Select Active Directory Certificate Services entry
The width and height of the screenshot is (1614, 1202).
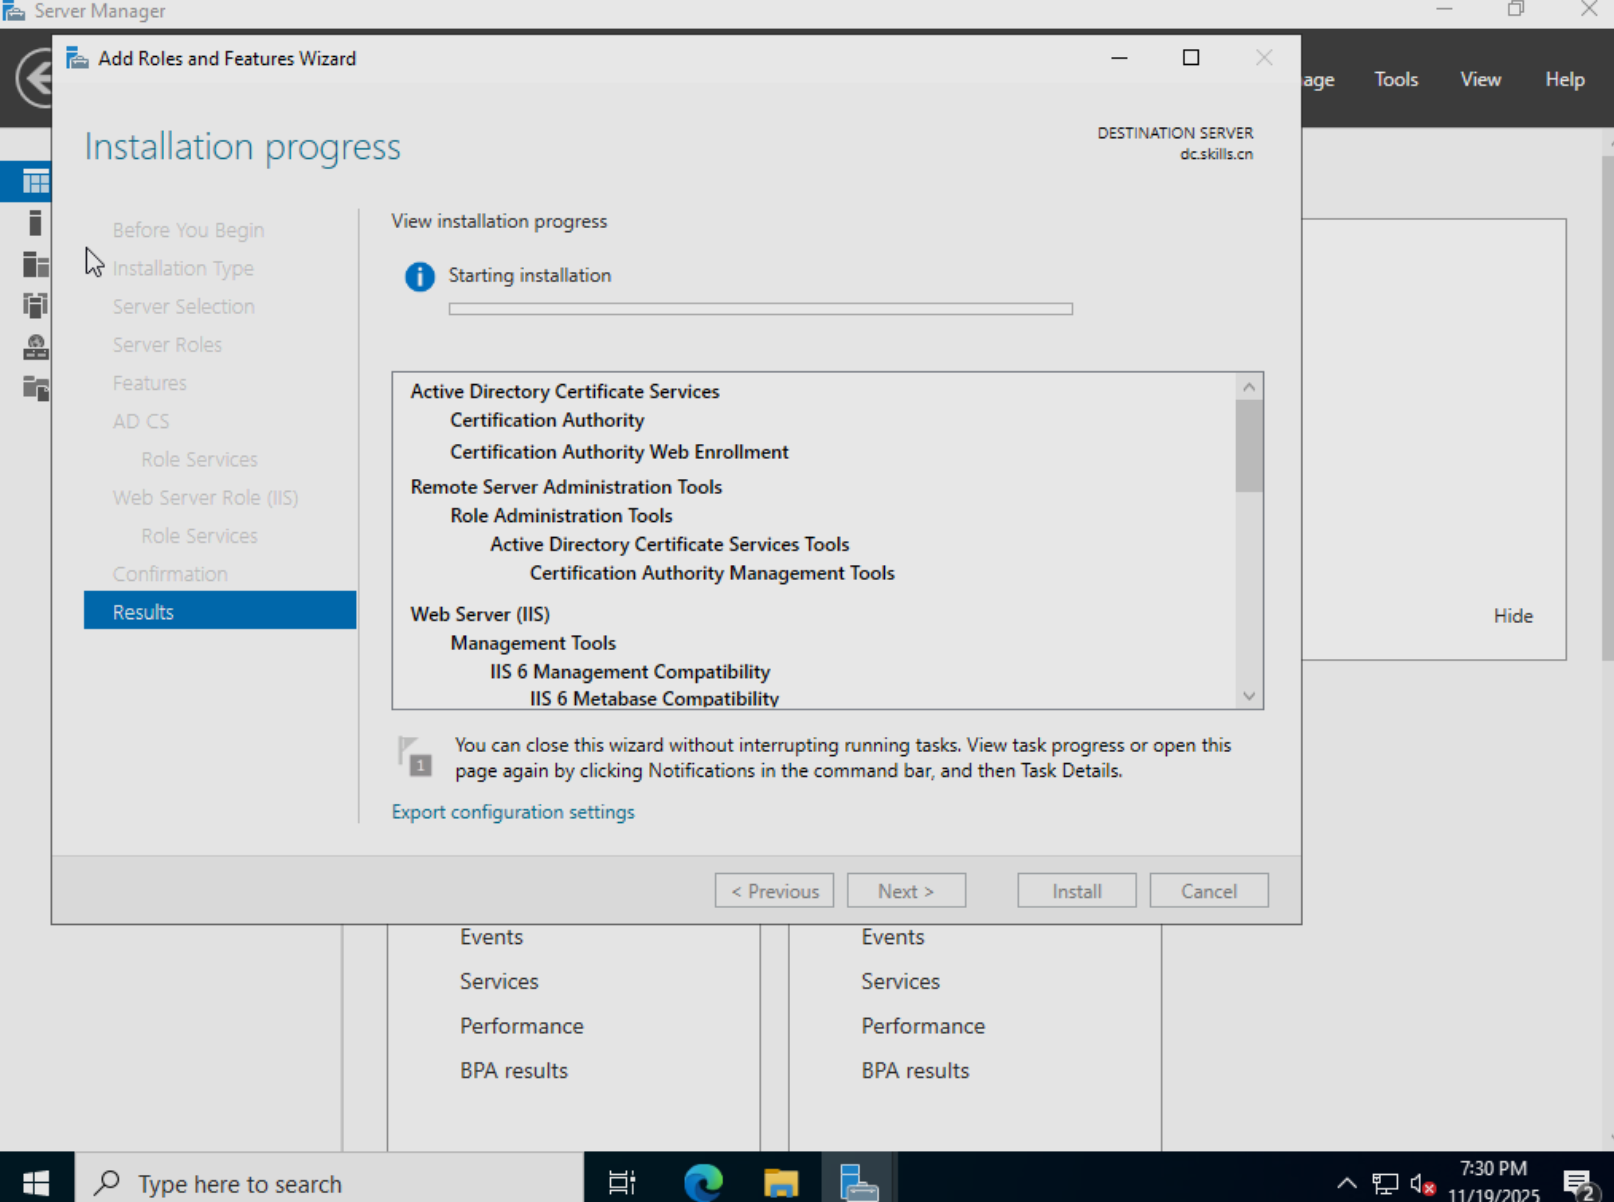[565, 391]
